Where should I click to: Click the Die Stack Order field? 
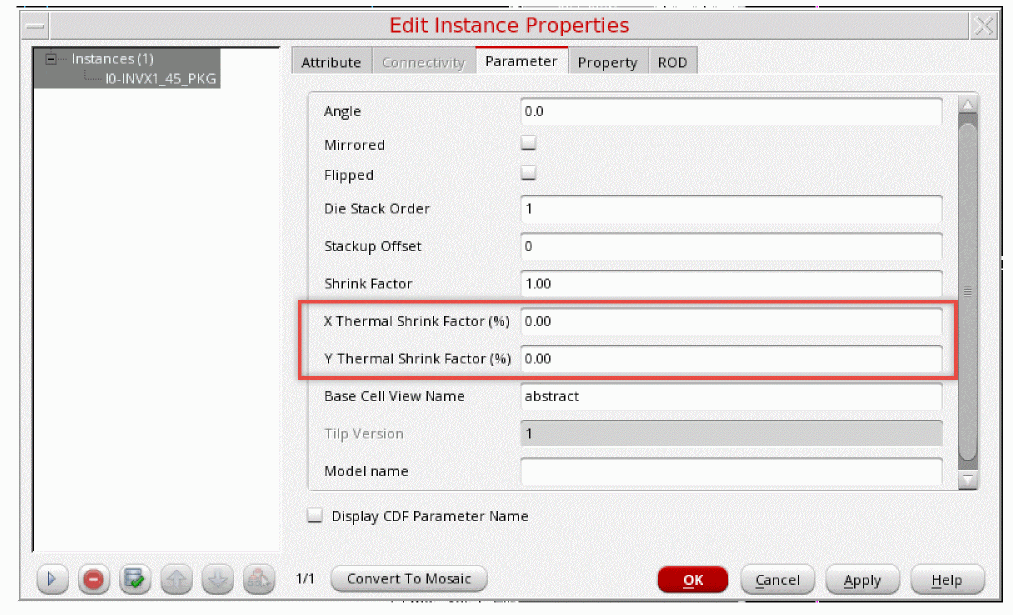tap(731, 209)
